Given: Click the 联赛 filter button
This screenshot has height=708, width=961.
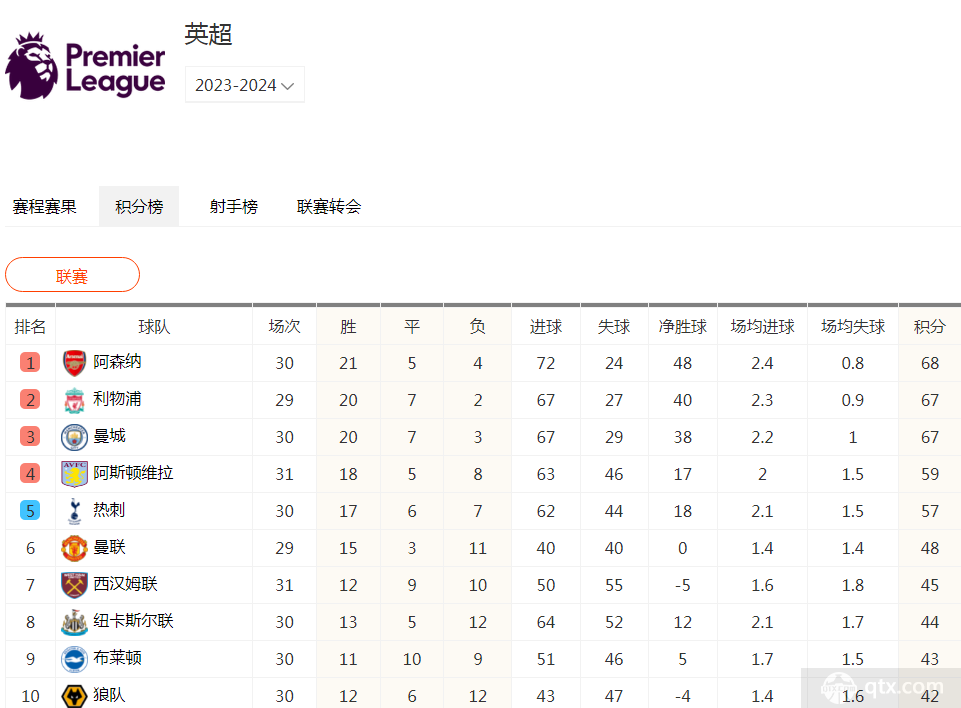Looking at the screenshot, I should [72, 275].
